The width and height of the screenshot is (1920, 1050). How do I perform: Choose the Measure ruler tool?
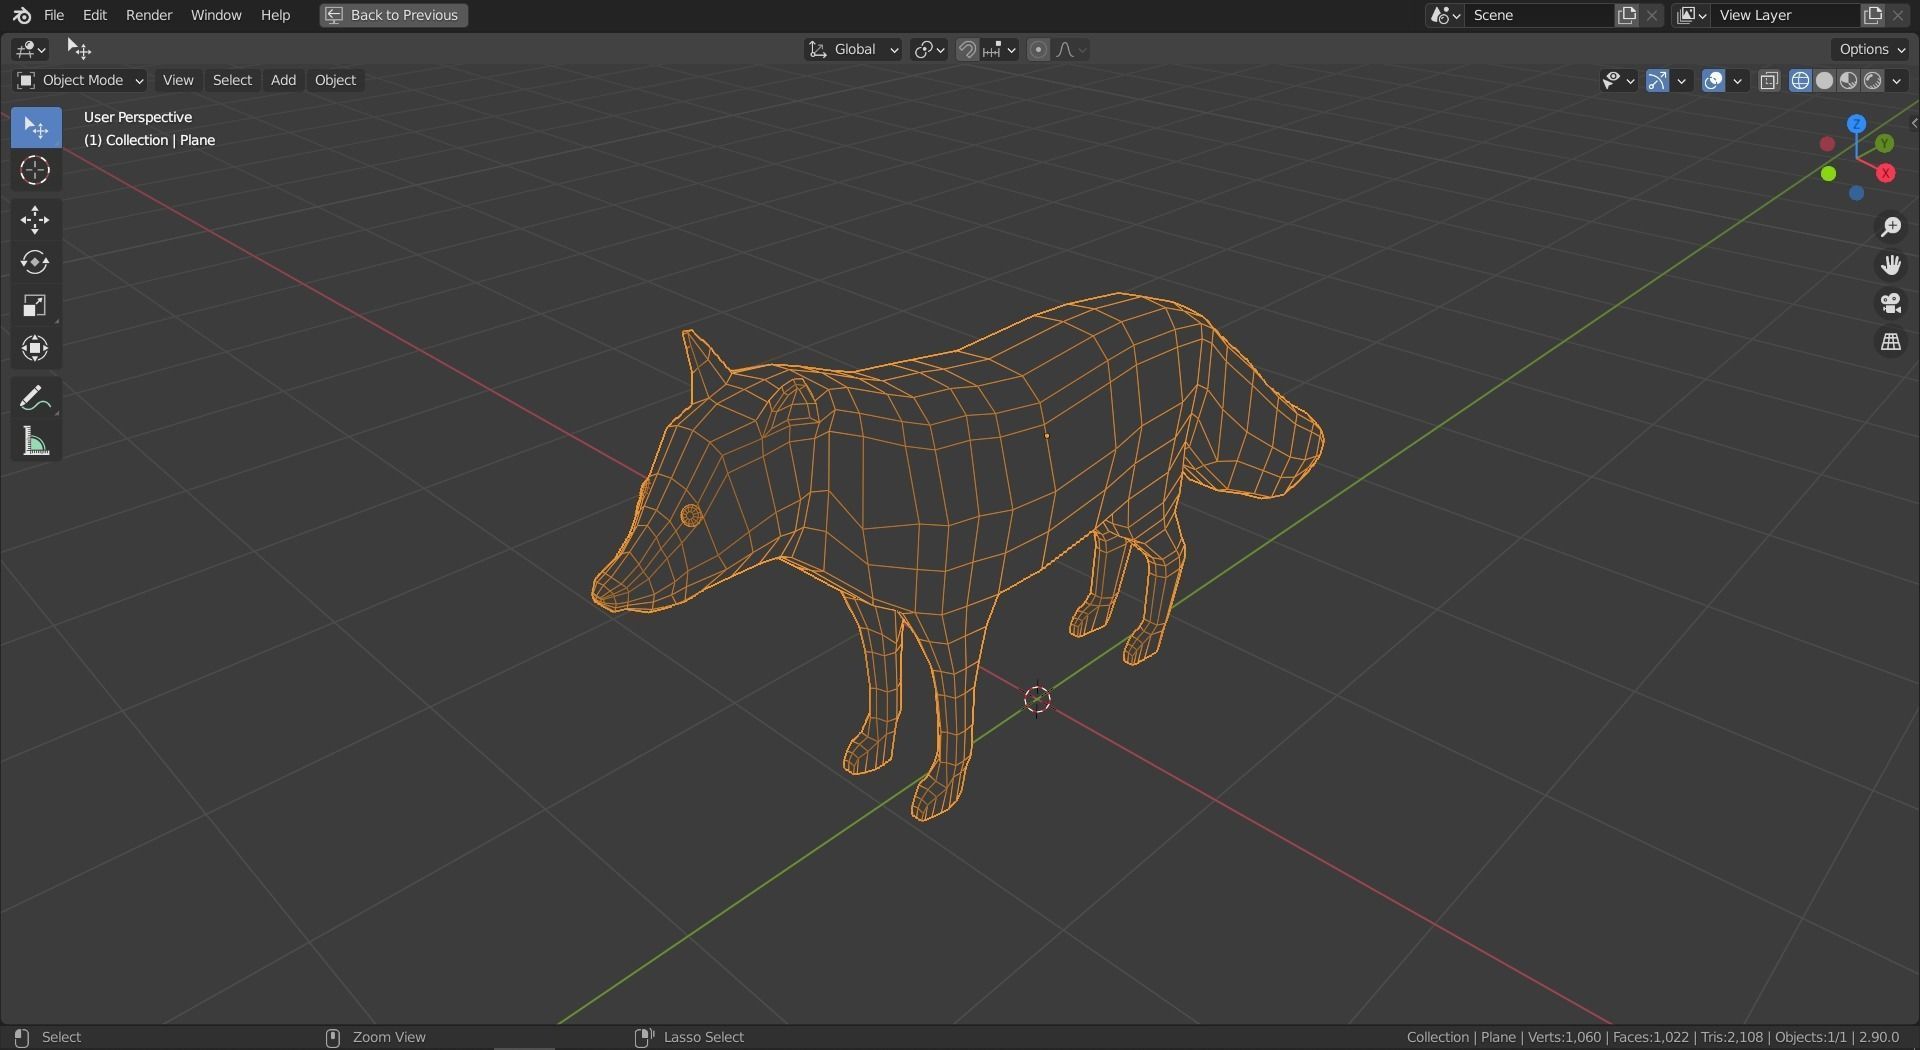click(x=36, y=441)
